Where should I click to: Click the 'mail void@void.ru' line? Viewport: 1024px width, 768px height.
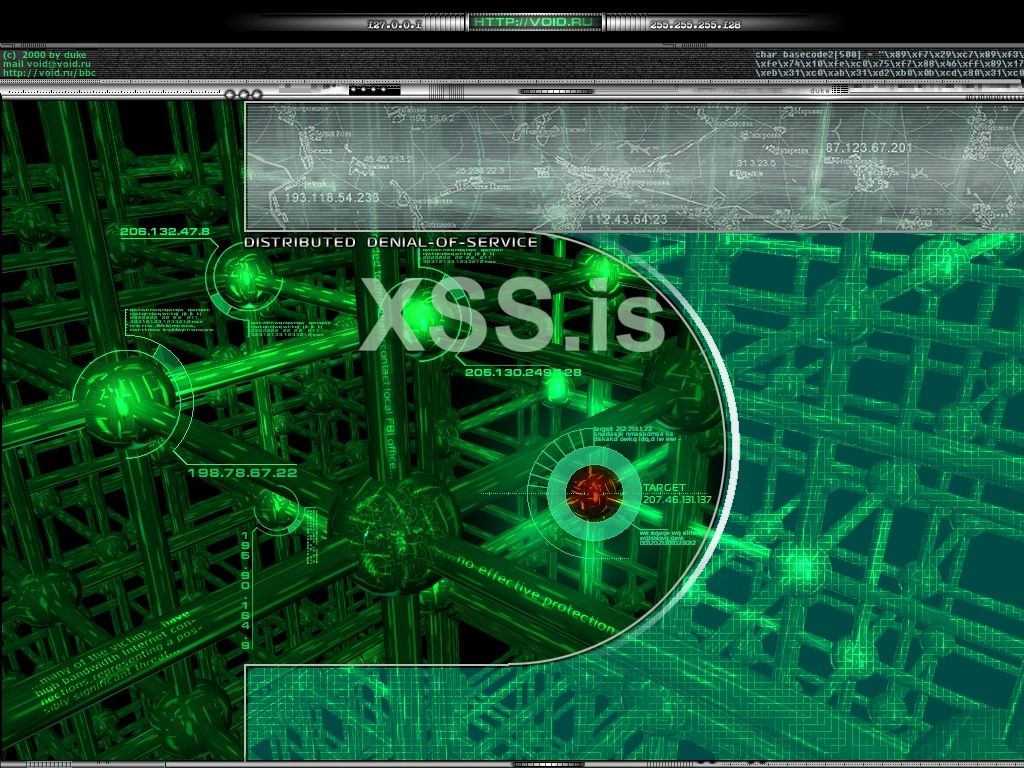tap(46, 64)
